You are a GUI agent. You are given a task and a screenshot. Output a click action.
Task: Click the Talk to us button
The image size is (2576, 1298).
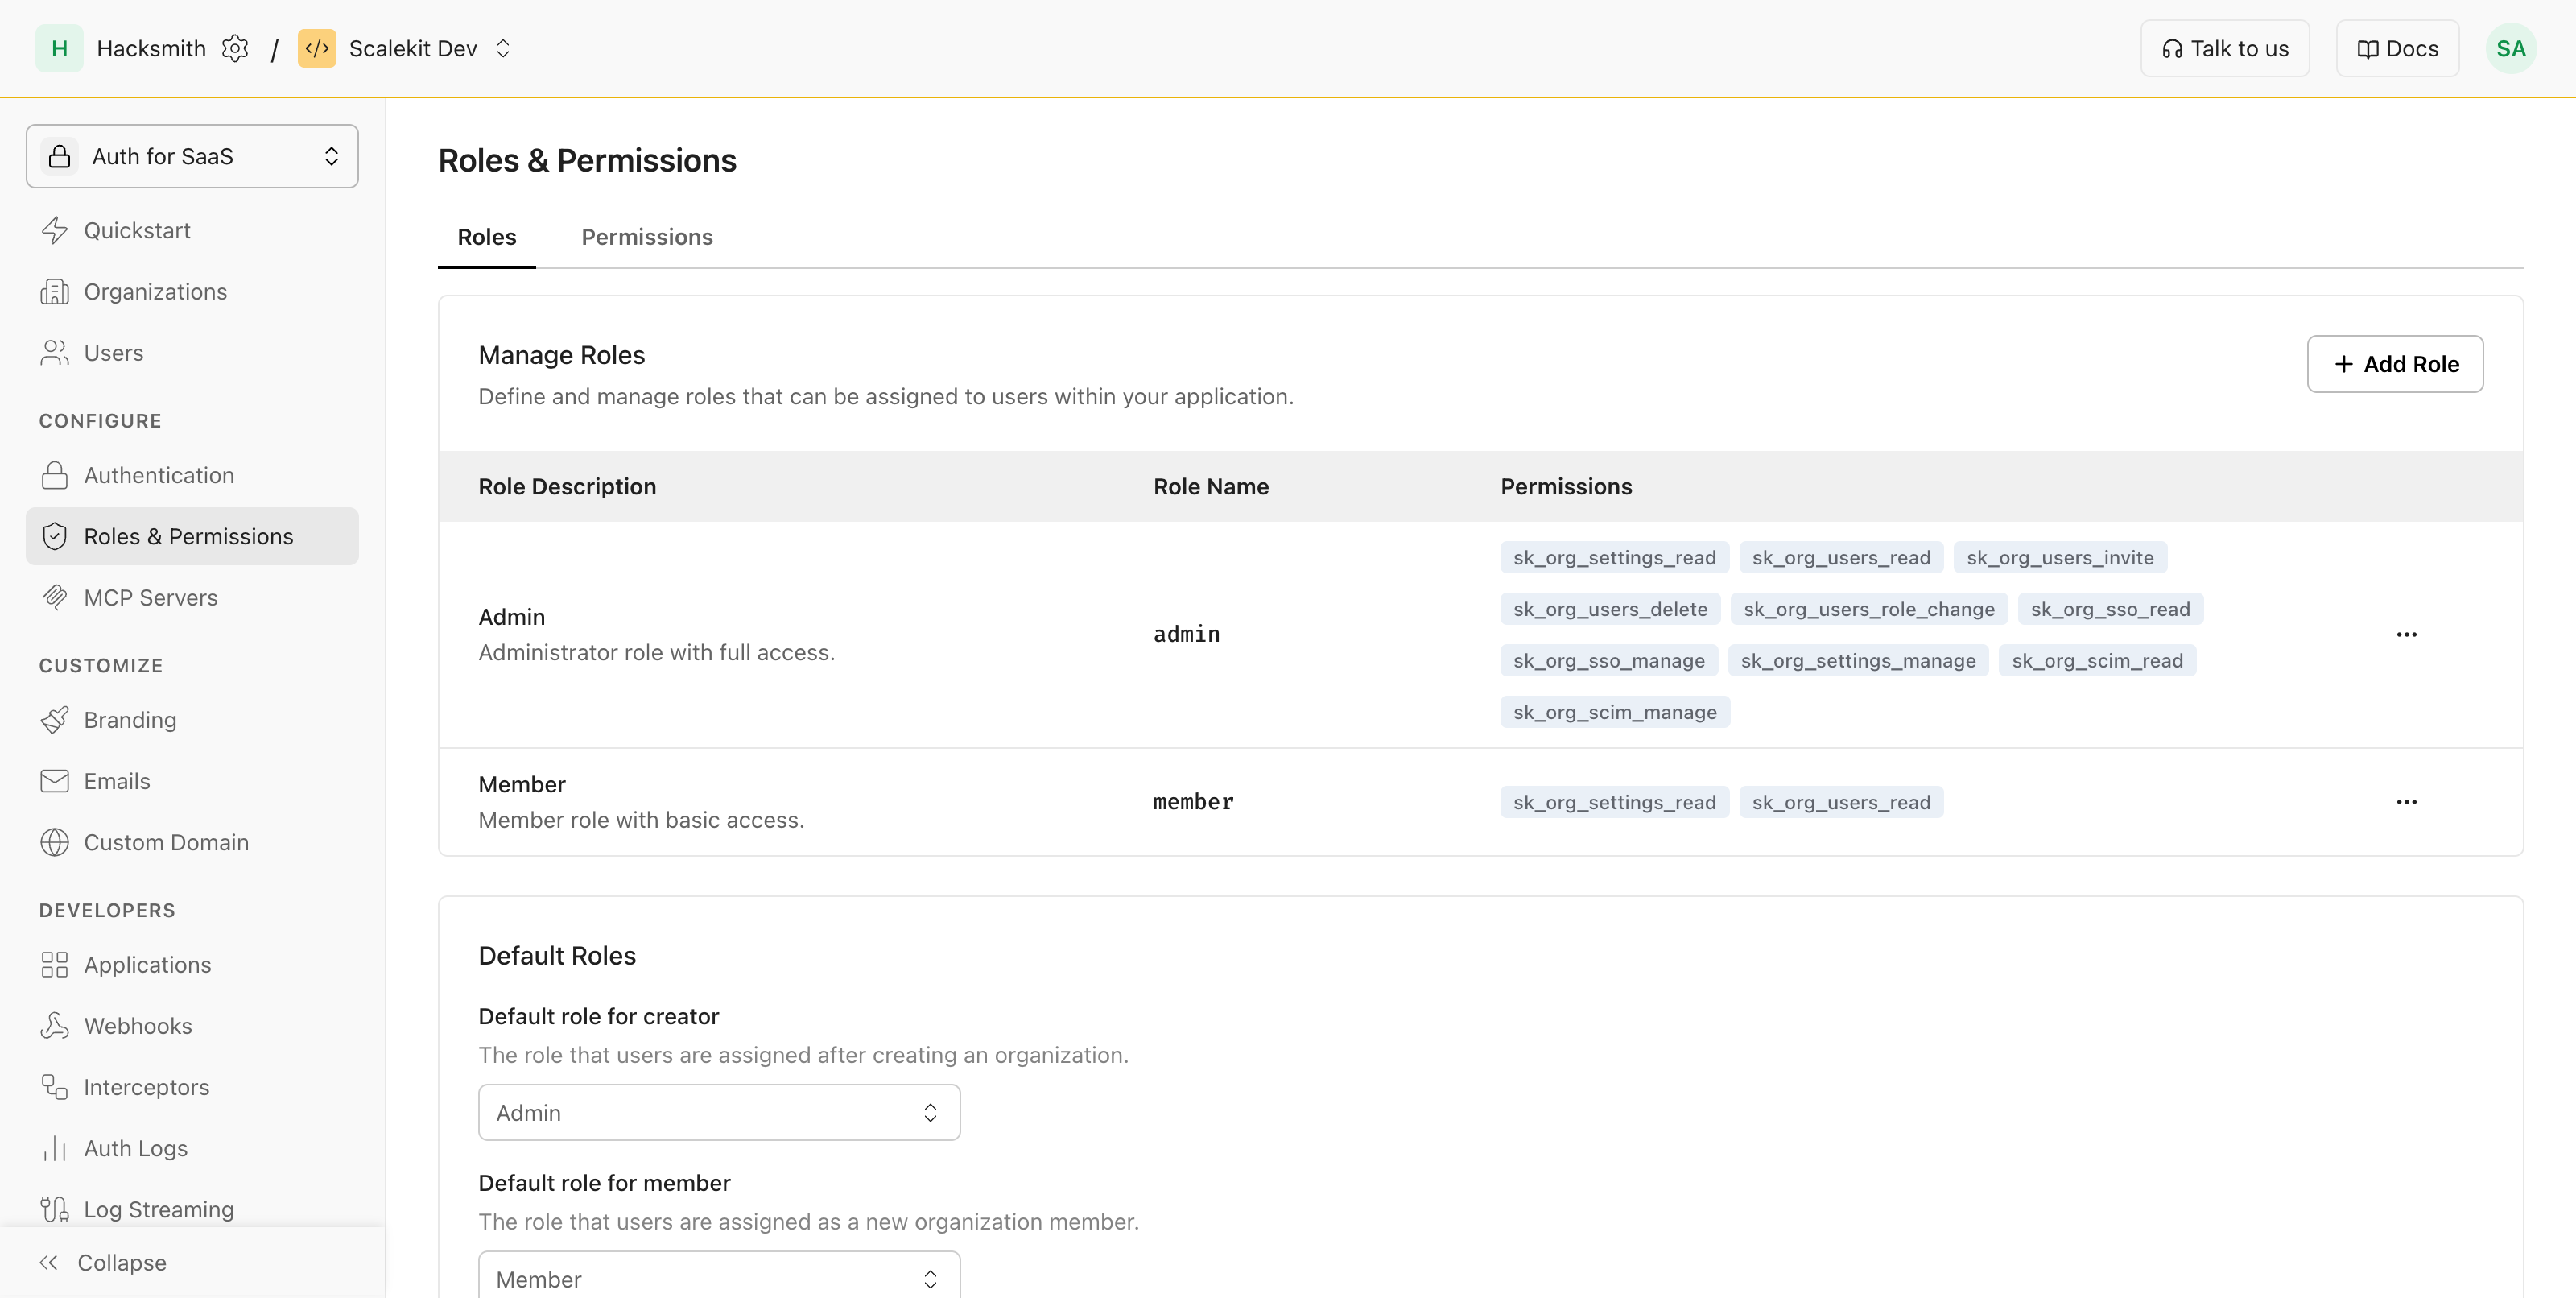2225,48
